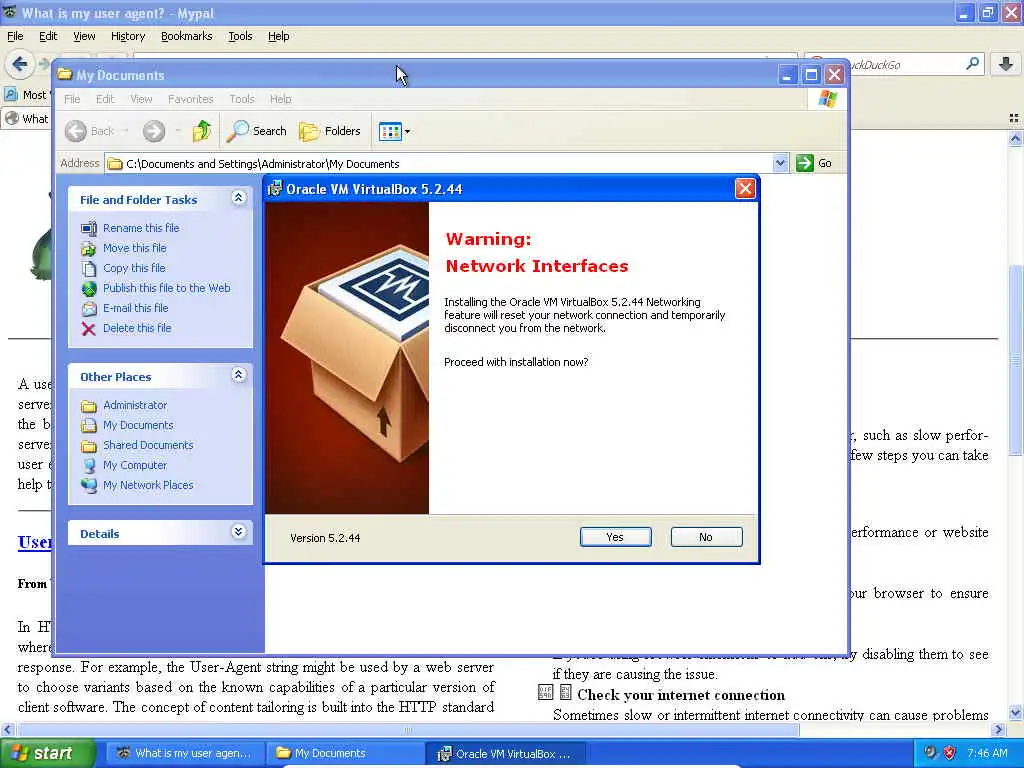
Task: Open the View menu in My Documents window
Action: (140, 99)
